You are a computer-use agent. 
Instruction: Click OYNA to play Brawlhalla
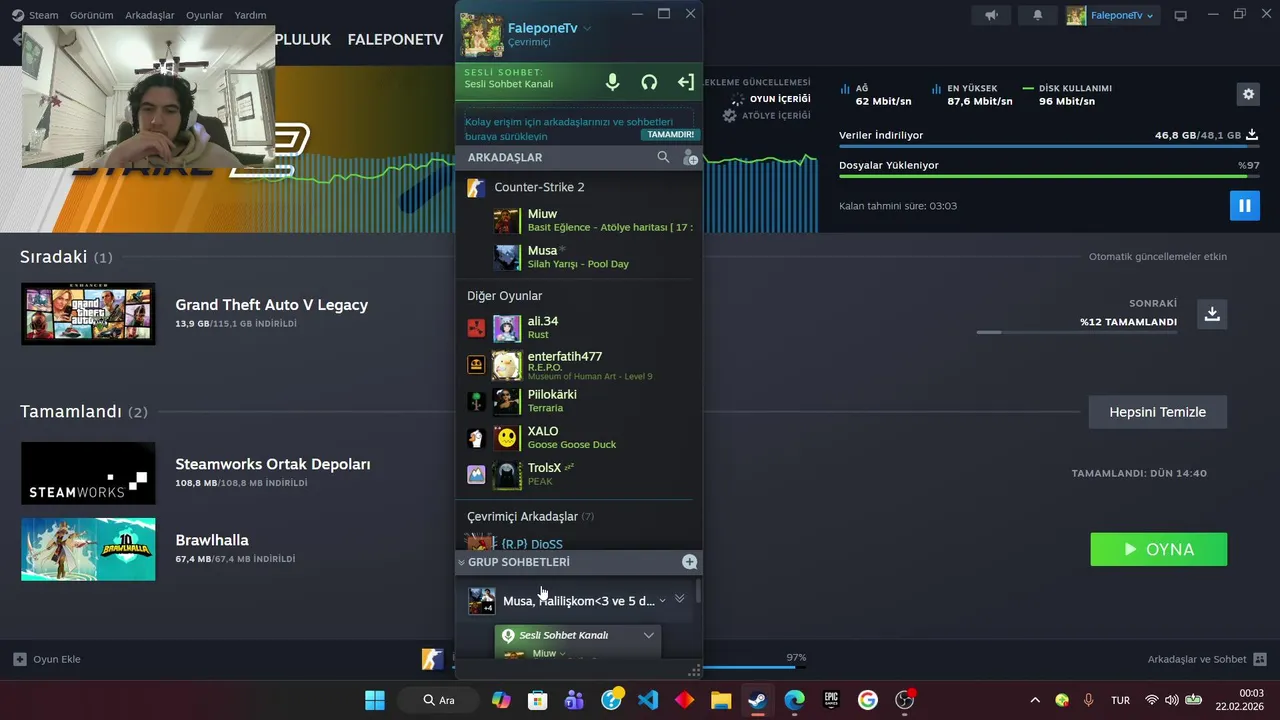[x=1158, y=549]
